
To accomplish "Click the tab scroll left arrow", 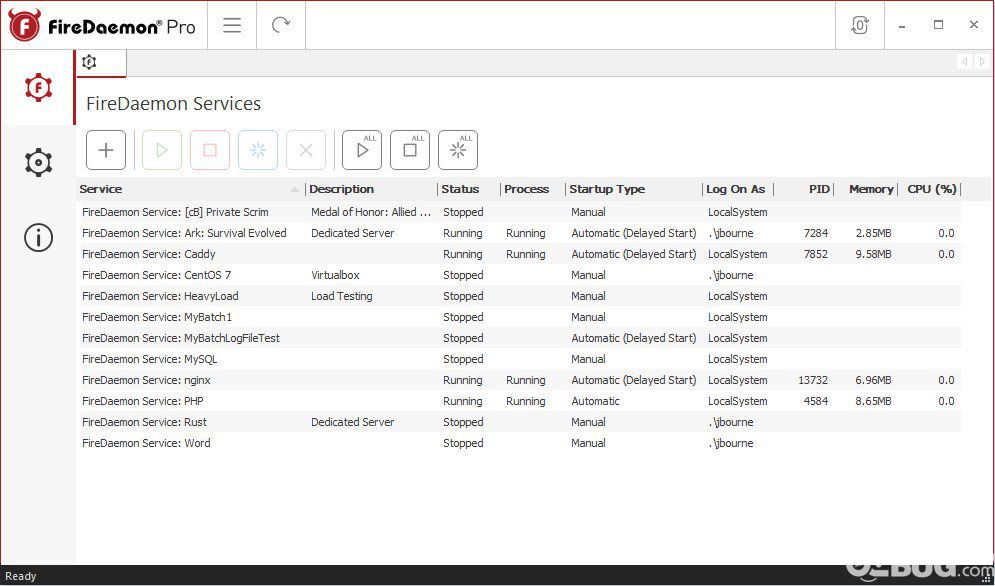I will pyautogui.click(x=965, y=62).
